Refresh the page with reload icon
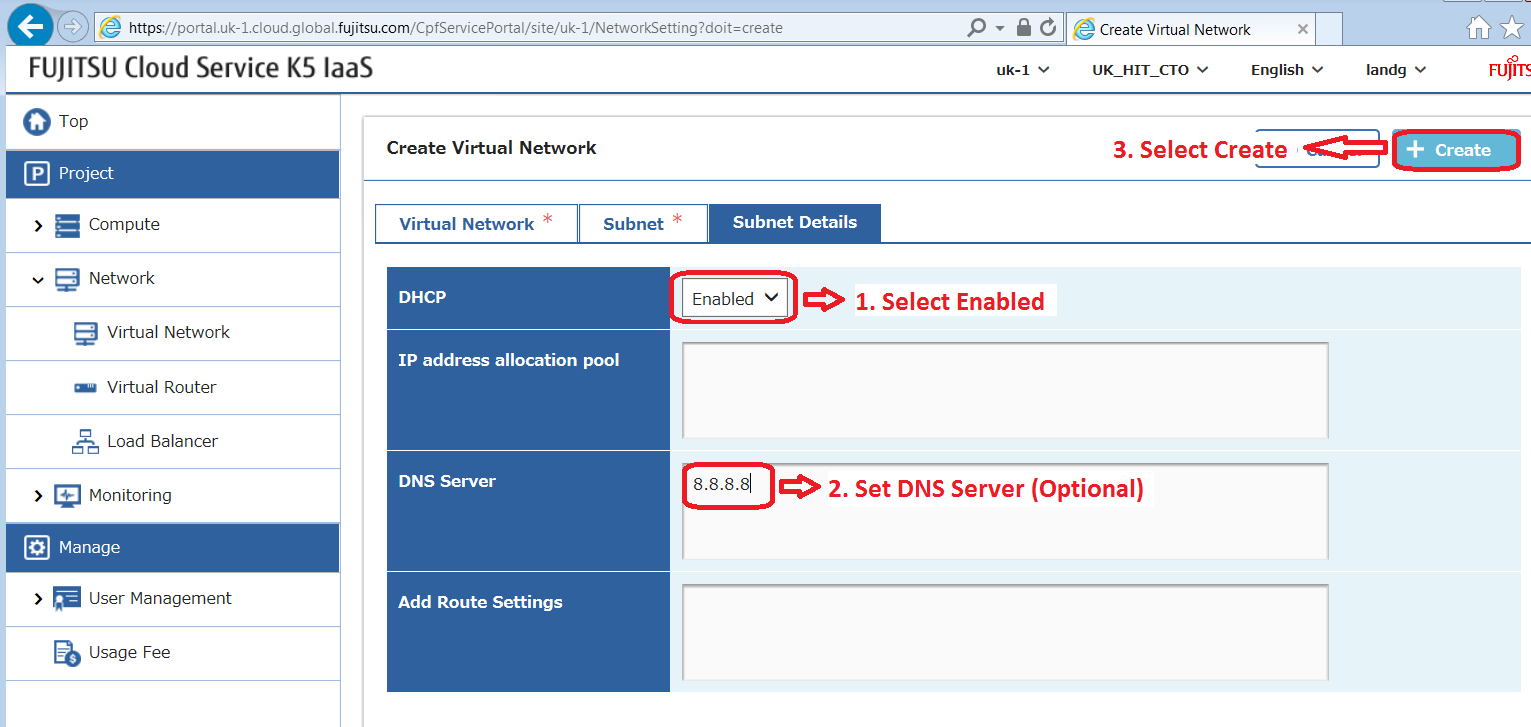Screen dimensions: 1531x727 (1048, 28)
